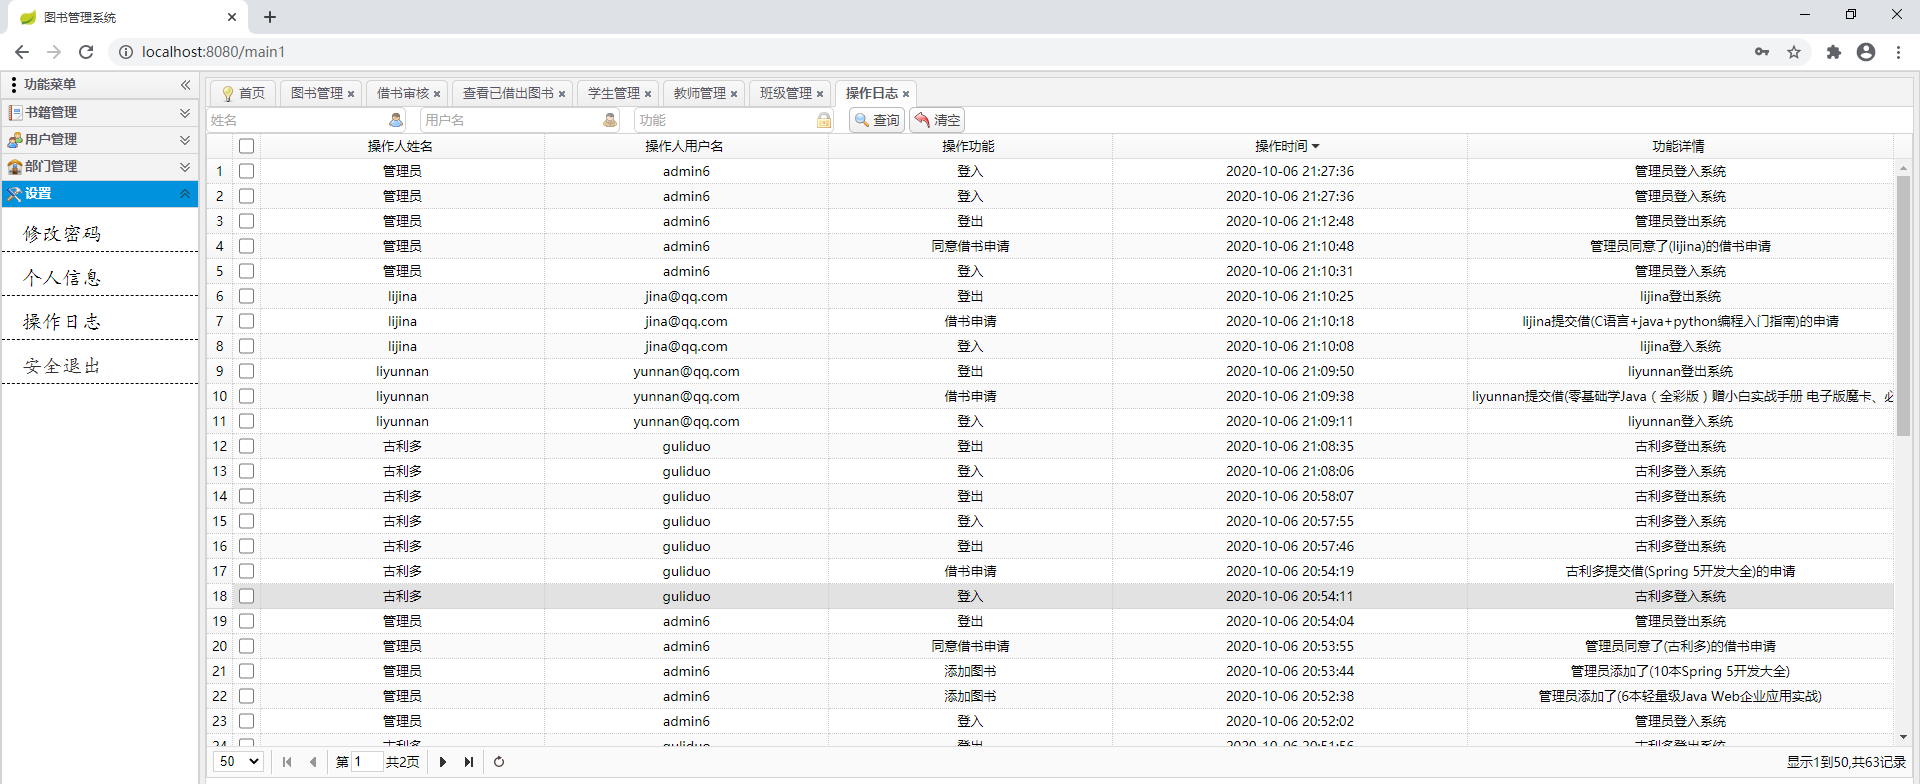Bookmark this page with the star icon
Image resolution: width=1920 pixels, height=784 pixels.
1794,52
